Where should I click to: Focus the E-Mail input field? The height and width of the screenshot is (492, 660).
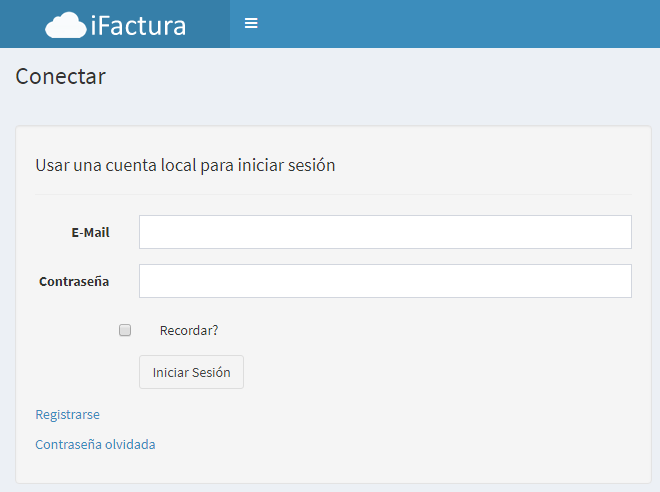click(x=385, y=232)
